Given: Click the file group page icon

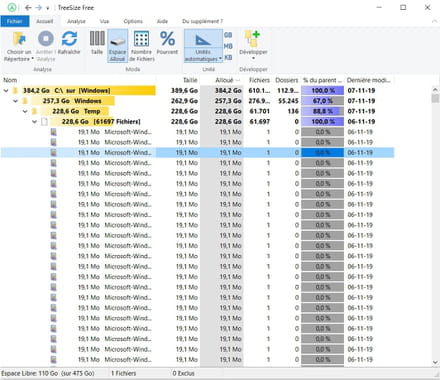Looking at the screenshot, I should click(x=44, y=122).
